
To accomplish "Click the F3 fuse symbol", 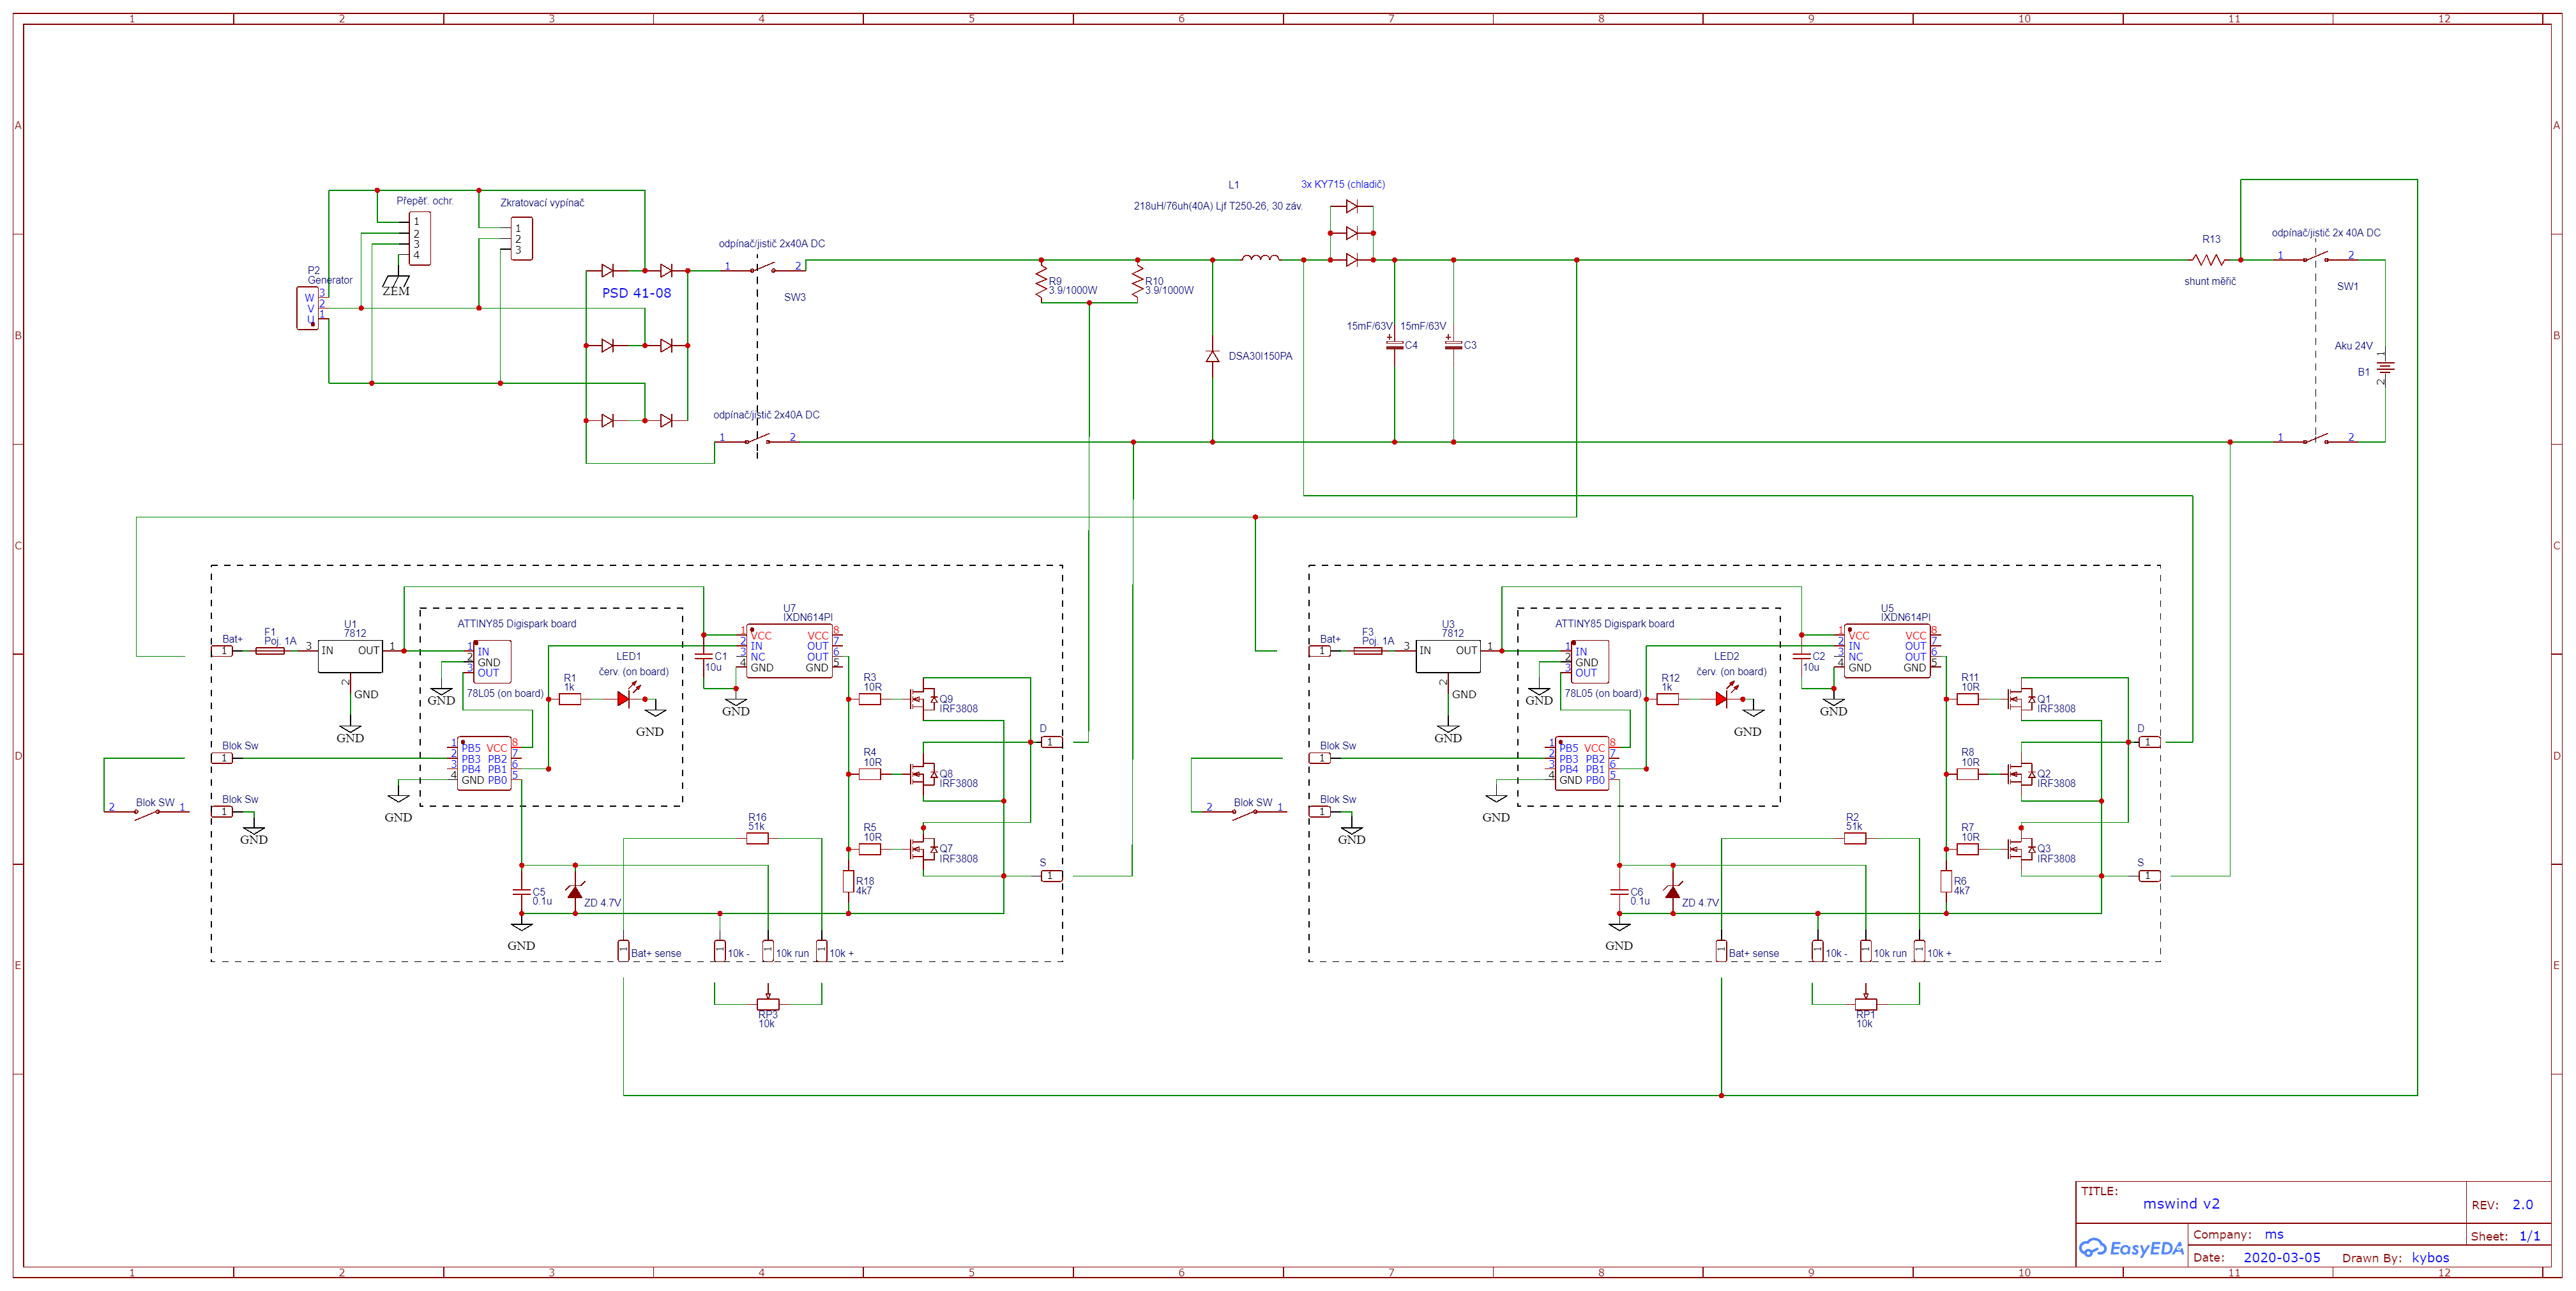I will [x=1368, y=650].
